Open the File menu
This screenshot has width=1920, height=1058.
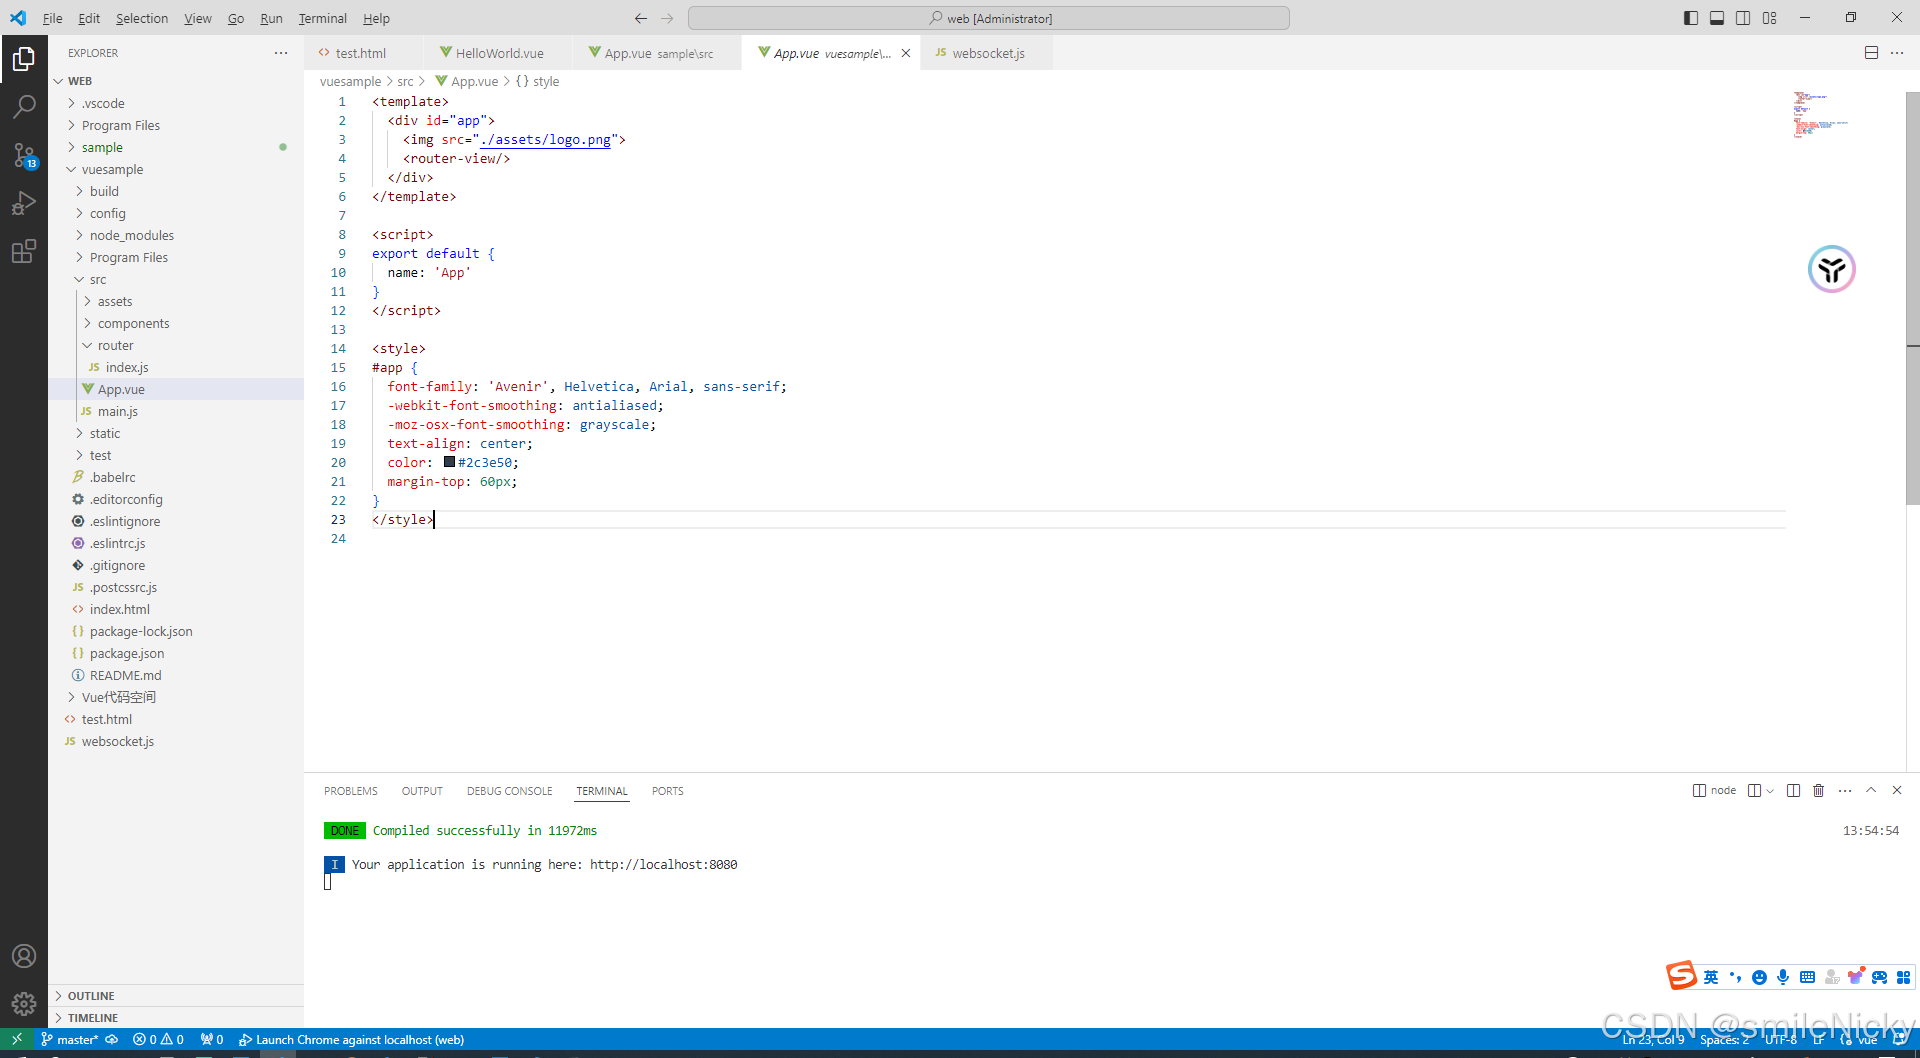pyautogui.click(x=53, y=18)
